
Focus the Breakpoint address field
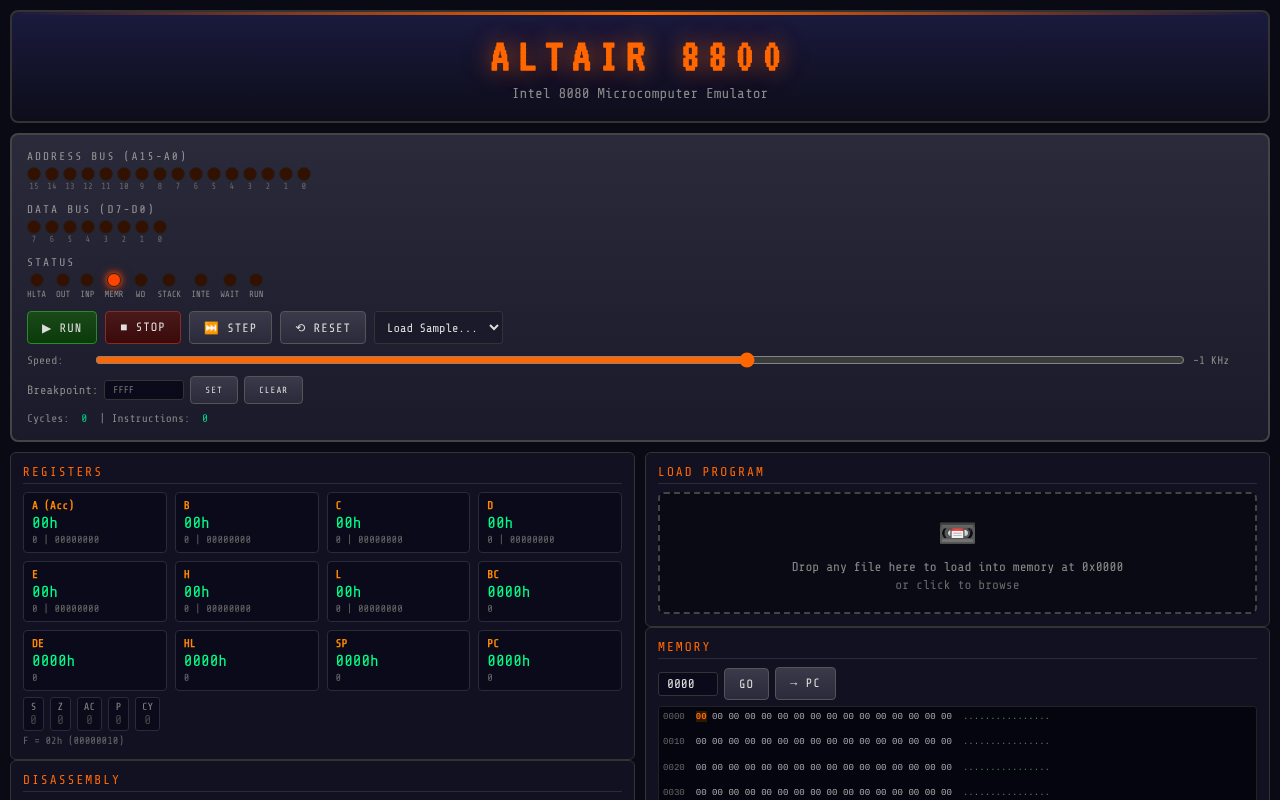coord(144,390)
